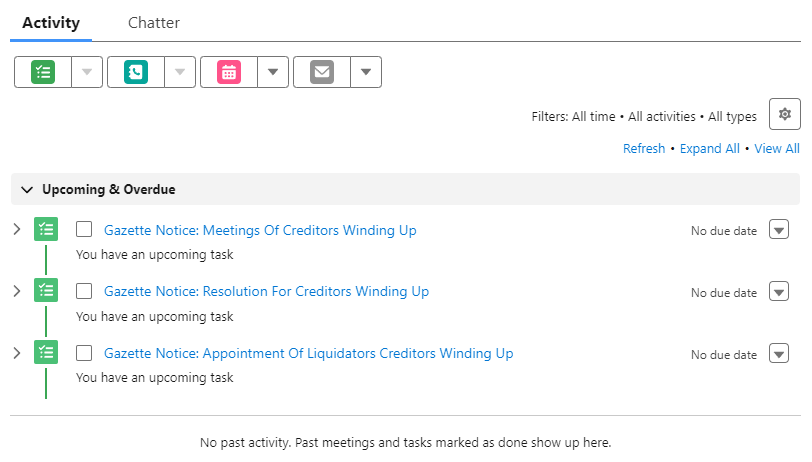Open timeline settings gear icon
Viewport: 812px width, 462px height.
(x=785, y=114)
